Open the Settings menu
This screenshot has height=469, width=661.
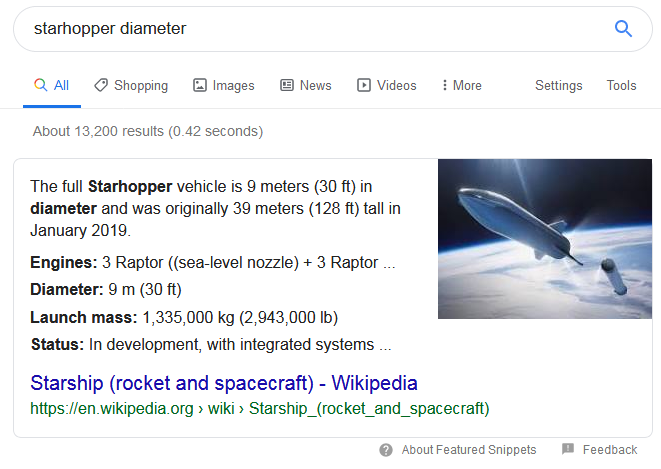[x=558, y=85]
